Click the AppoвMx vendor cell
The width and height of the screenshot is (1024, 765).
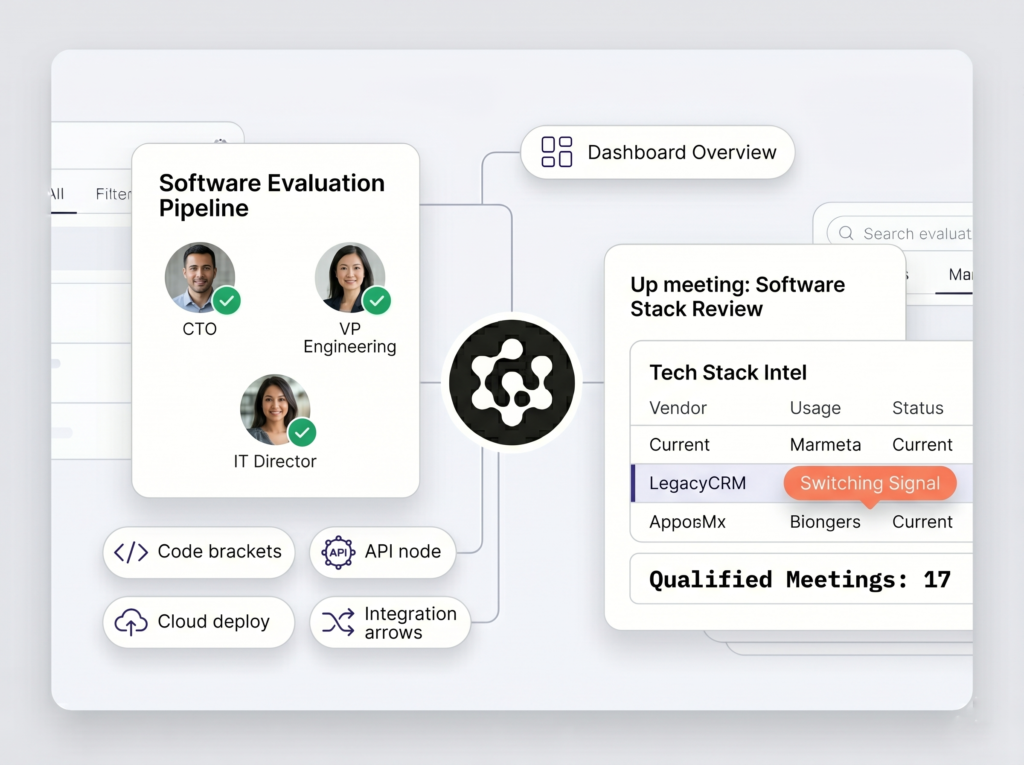click(x=687, y=522)
